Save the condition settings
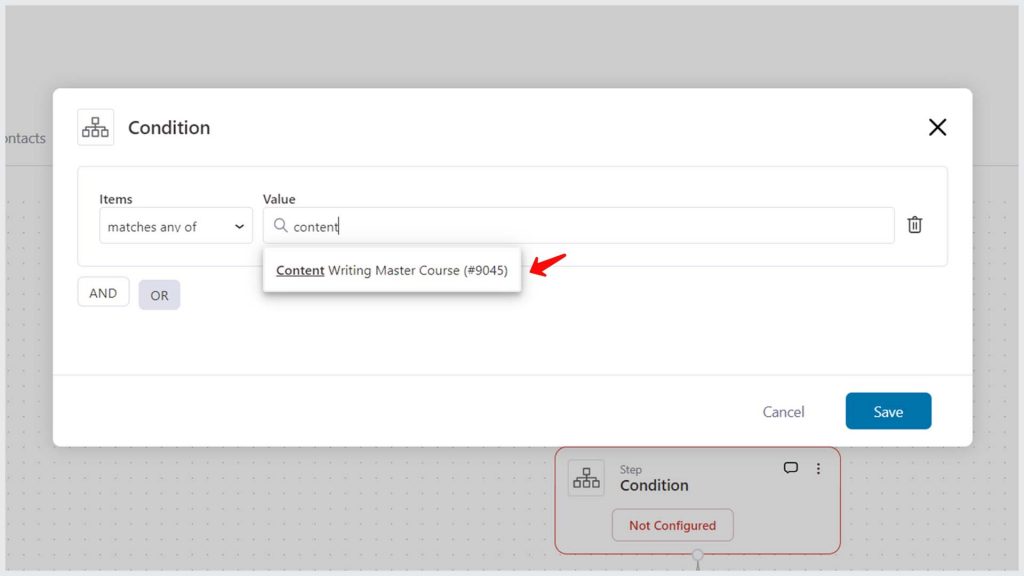Image resolution: width=1024 pixels, height=576 pixels. [x=888, y=411]
